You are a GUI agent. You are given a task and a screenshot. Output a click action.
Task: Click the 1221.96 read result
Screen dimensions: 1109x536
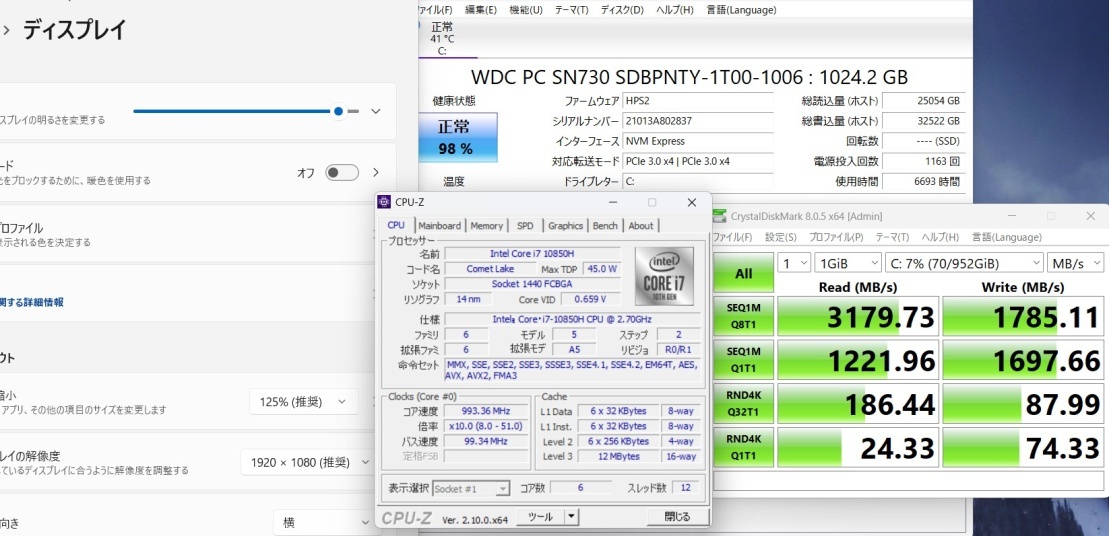click(x=858, y=360)
